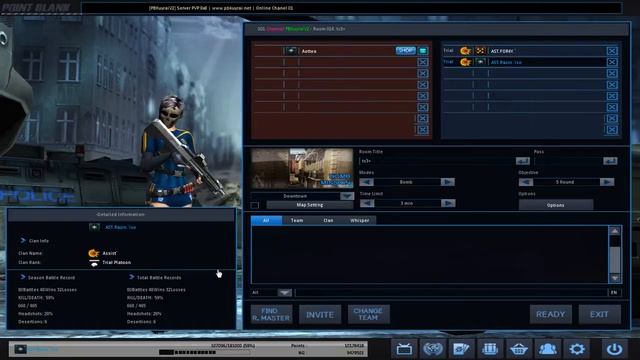Click the CHANGE TEAM button
640x360 pixels.
(x=369, y=314)
